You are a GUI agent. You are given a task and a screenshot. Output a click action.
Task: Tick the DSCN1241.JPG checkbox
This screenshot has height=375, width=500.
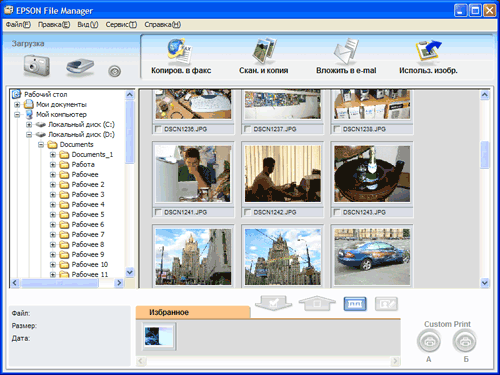[158, 212]
